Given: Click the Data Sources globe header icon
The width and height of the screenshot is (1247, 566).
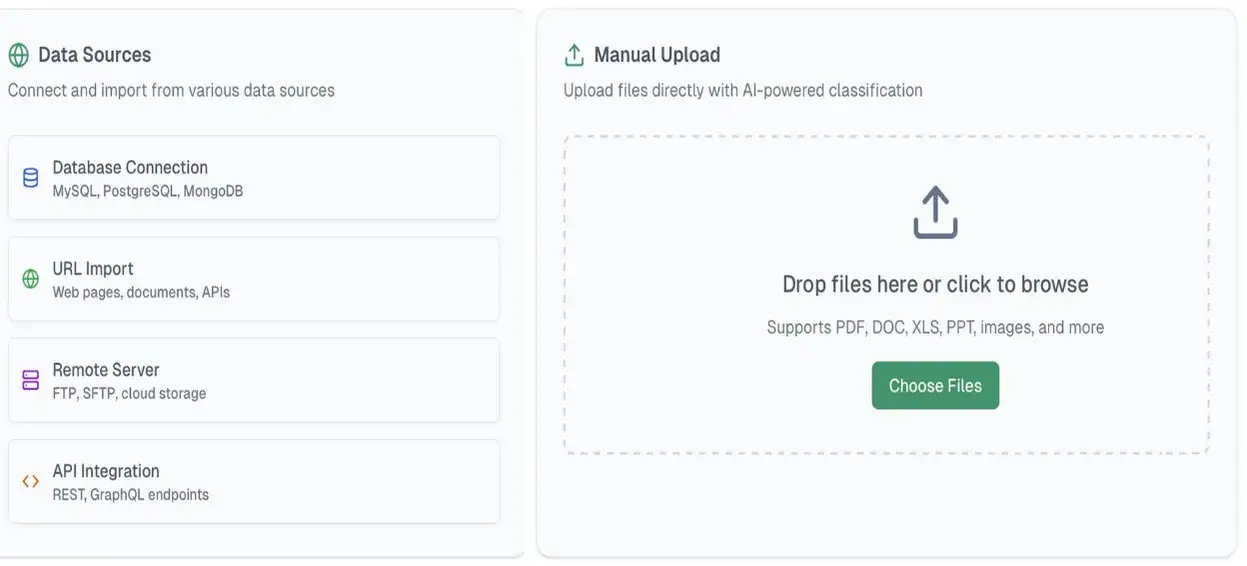Looking at the screenshot, I should click(18, 55).
